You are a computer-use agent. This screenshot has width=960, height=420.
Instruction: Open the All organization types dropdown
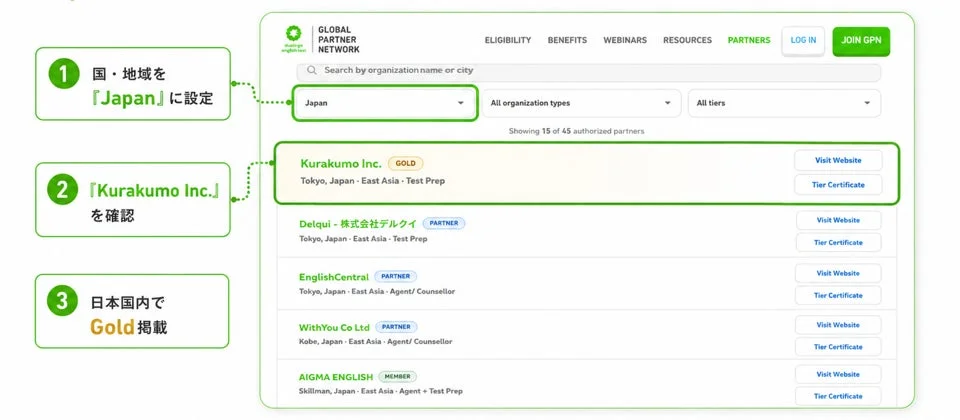581,103
